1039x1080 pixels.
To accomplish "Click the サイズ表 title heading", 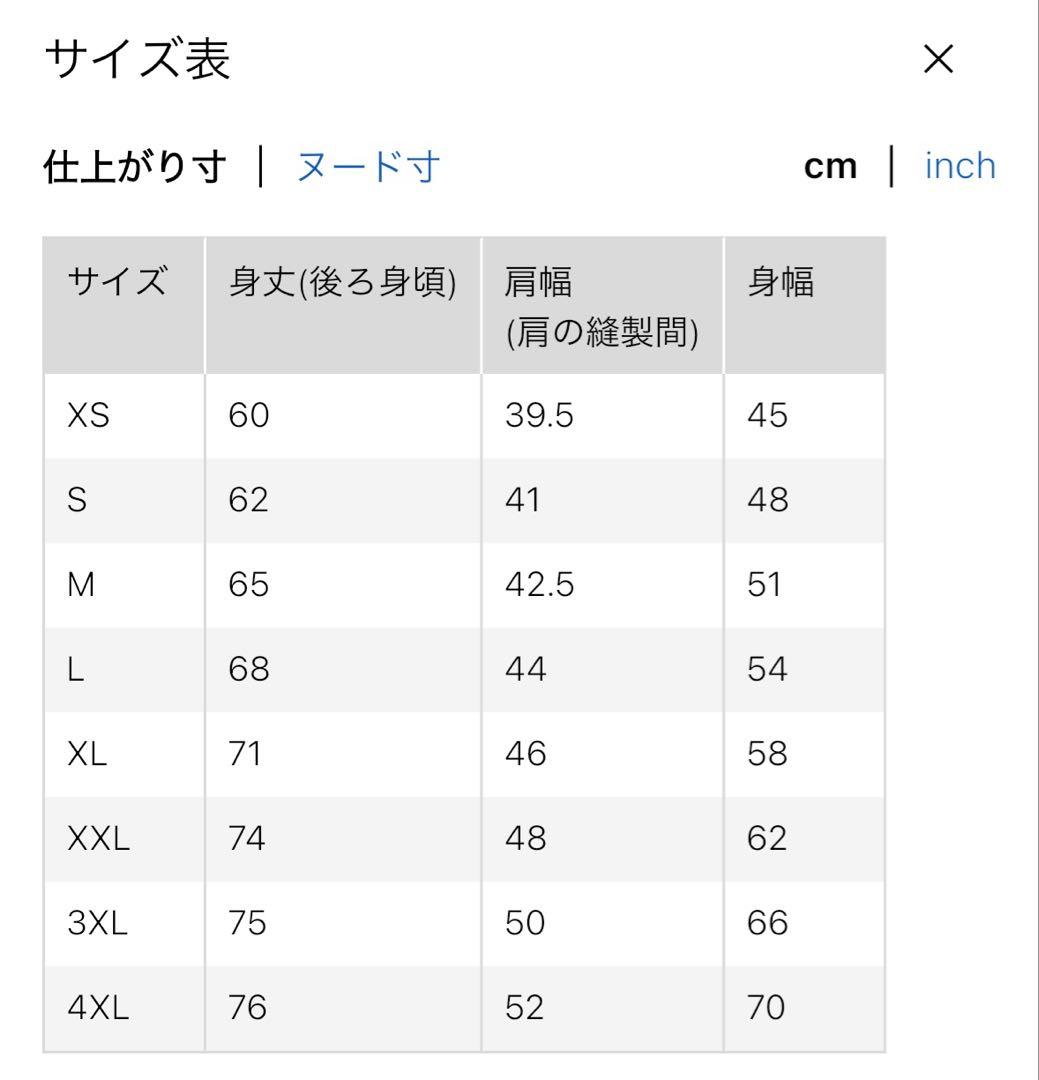I will click(x=137, y=61).
